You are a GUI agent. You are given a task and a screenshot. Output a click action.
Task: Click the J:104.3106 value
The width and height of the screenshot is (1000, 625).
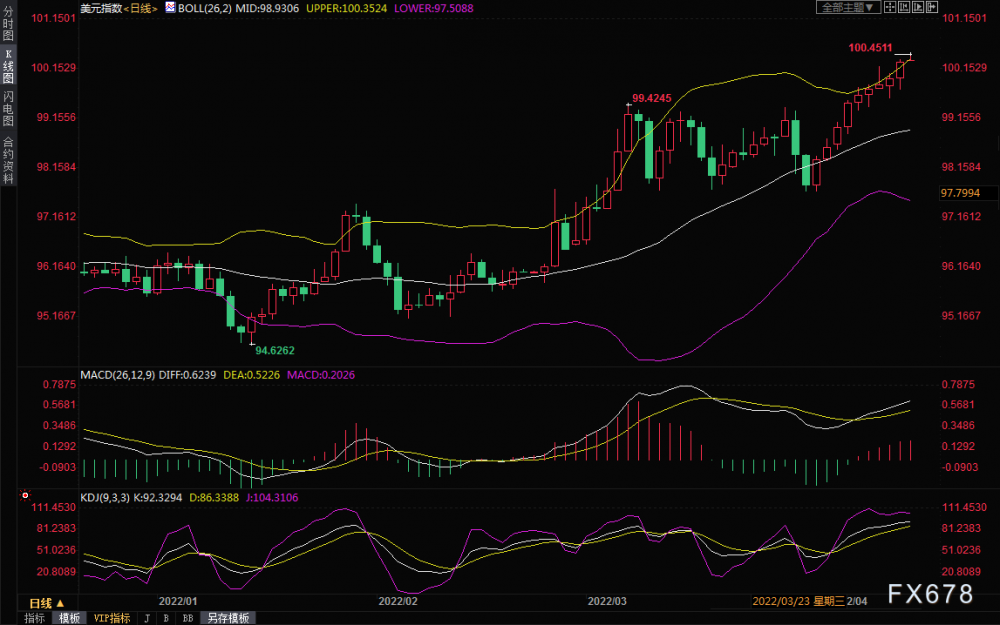pos(272,497)
